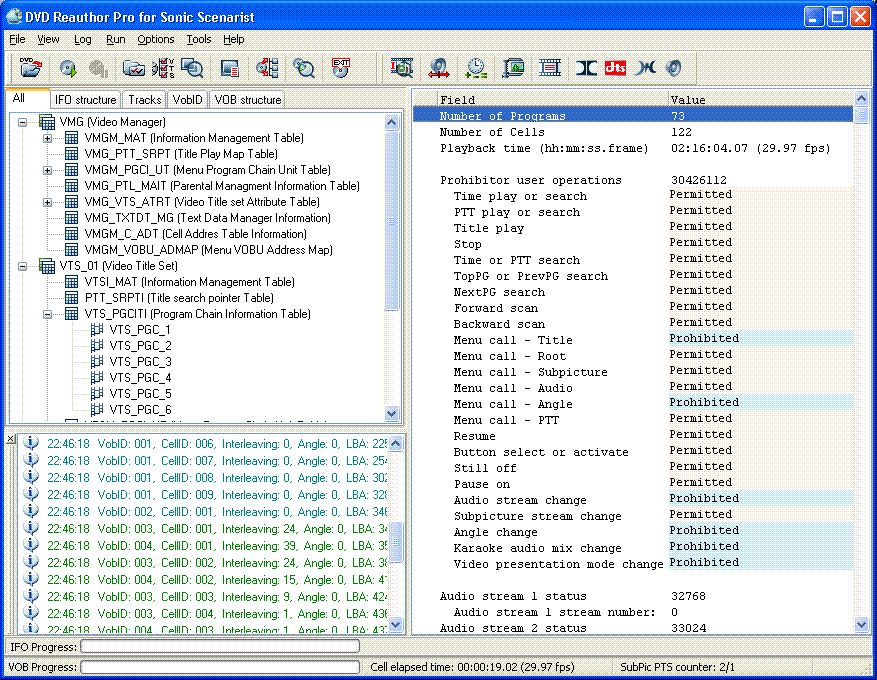Click the Value column header
The image size is (877, 680).
(761, 100)
